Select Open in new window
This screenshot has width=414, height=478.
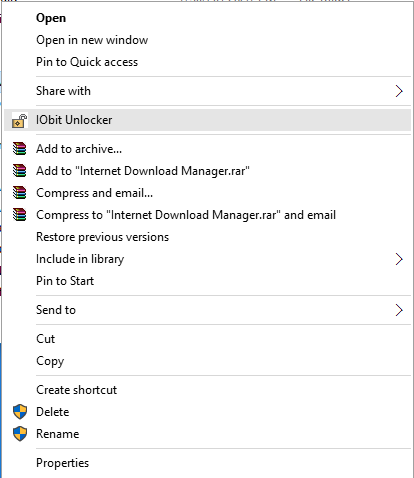pos(207,40)
